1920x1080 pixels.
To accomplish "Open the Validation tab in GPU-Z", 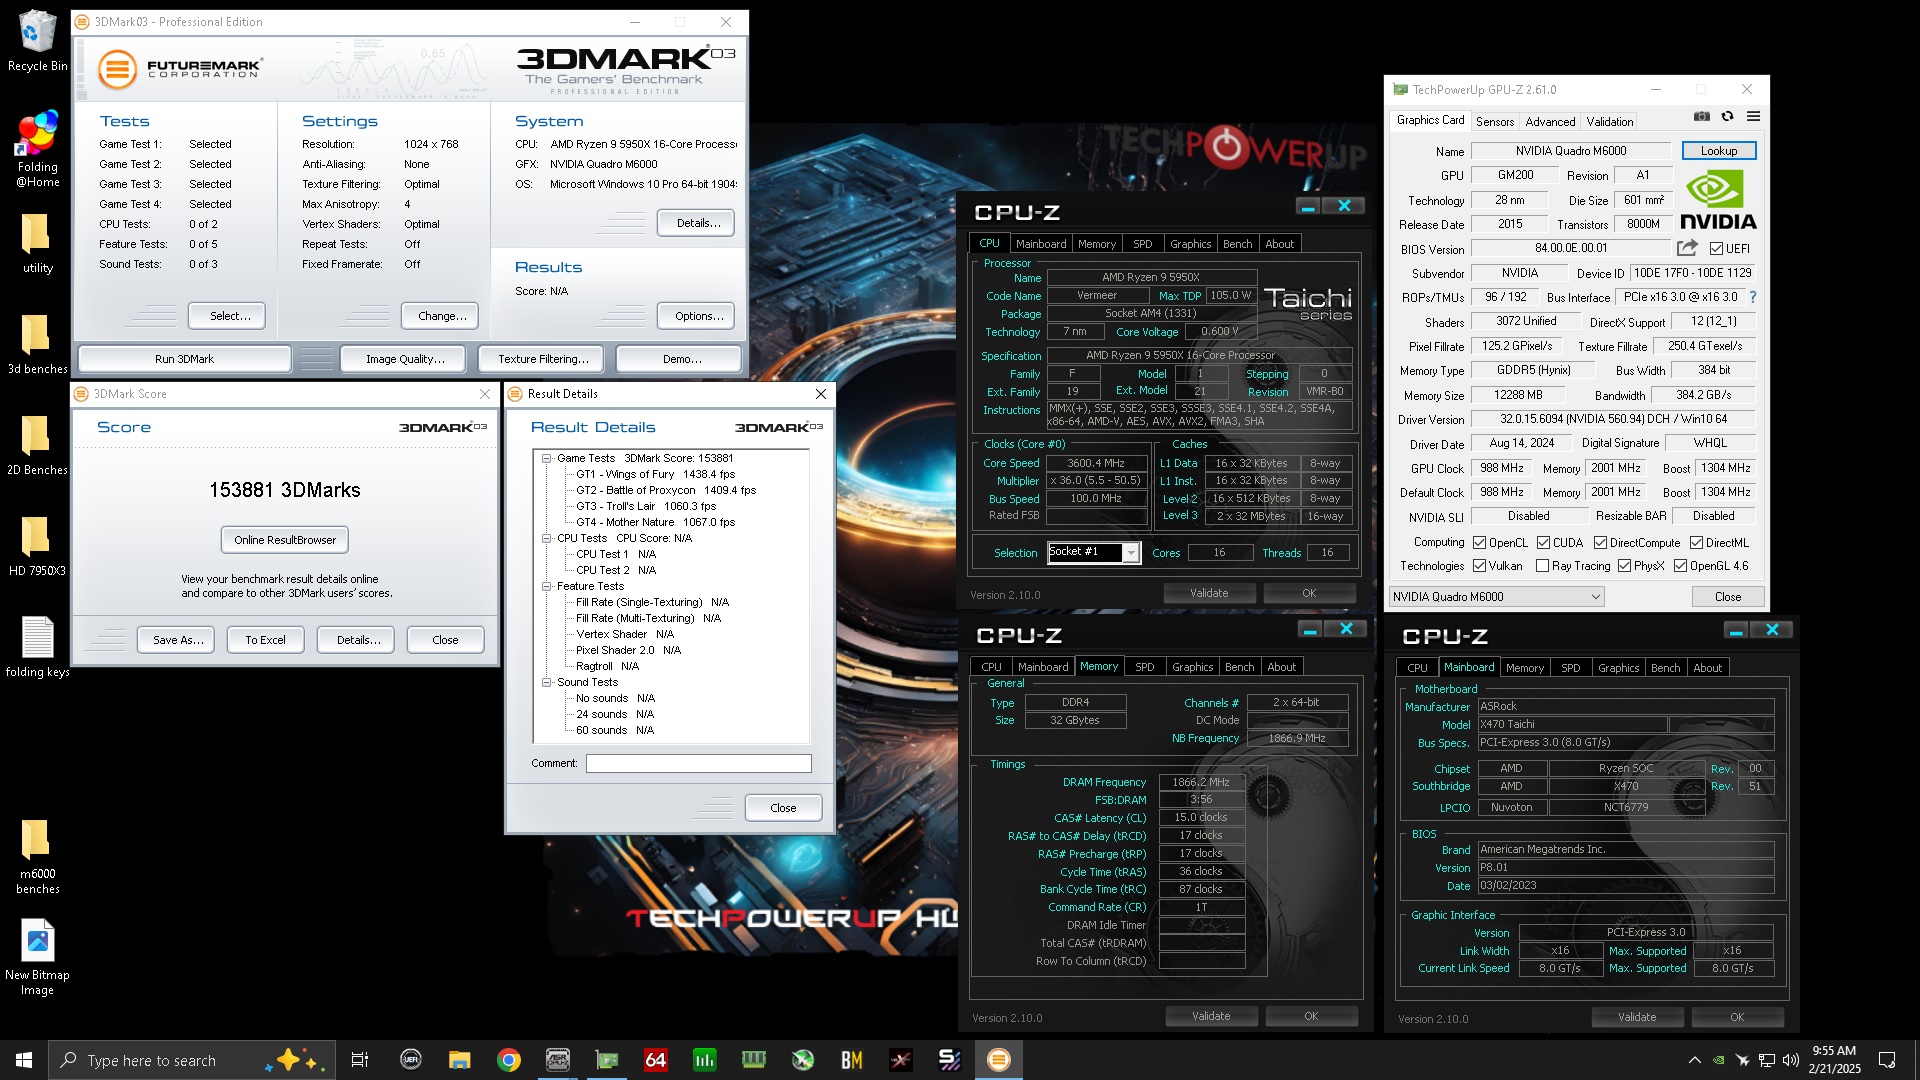I will point(1610,122).
